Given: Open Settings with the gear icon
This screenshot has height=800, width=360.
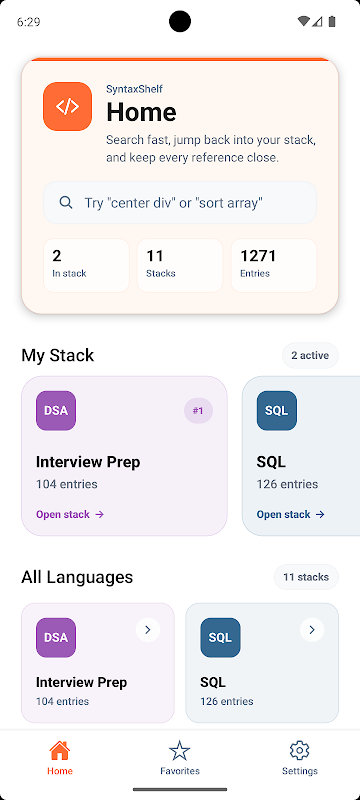Looking at the screenshot, I should [300, 758].
